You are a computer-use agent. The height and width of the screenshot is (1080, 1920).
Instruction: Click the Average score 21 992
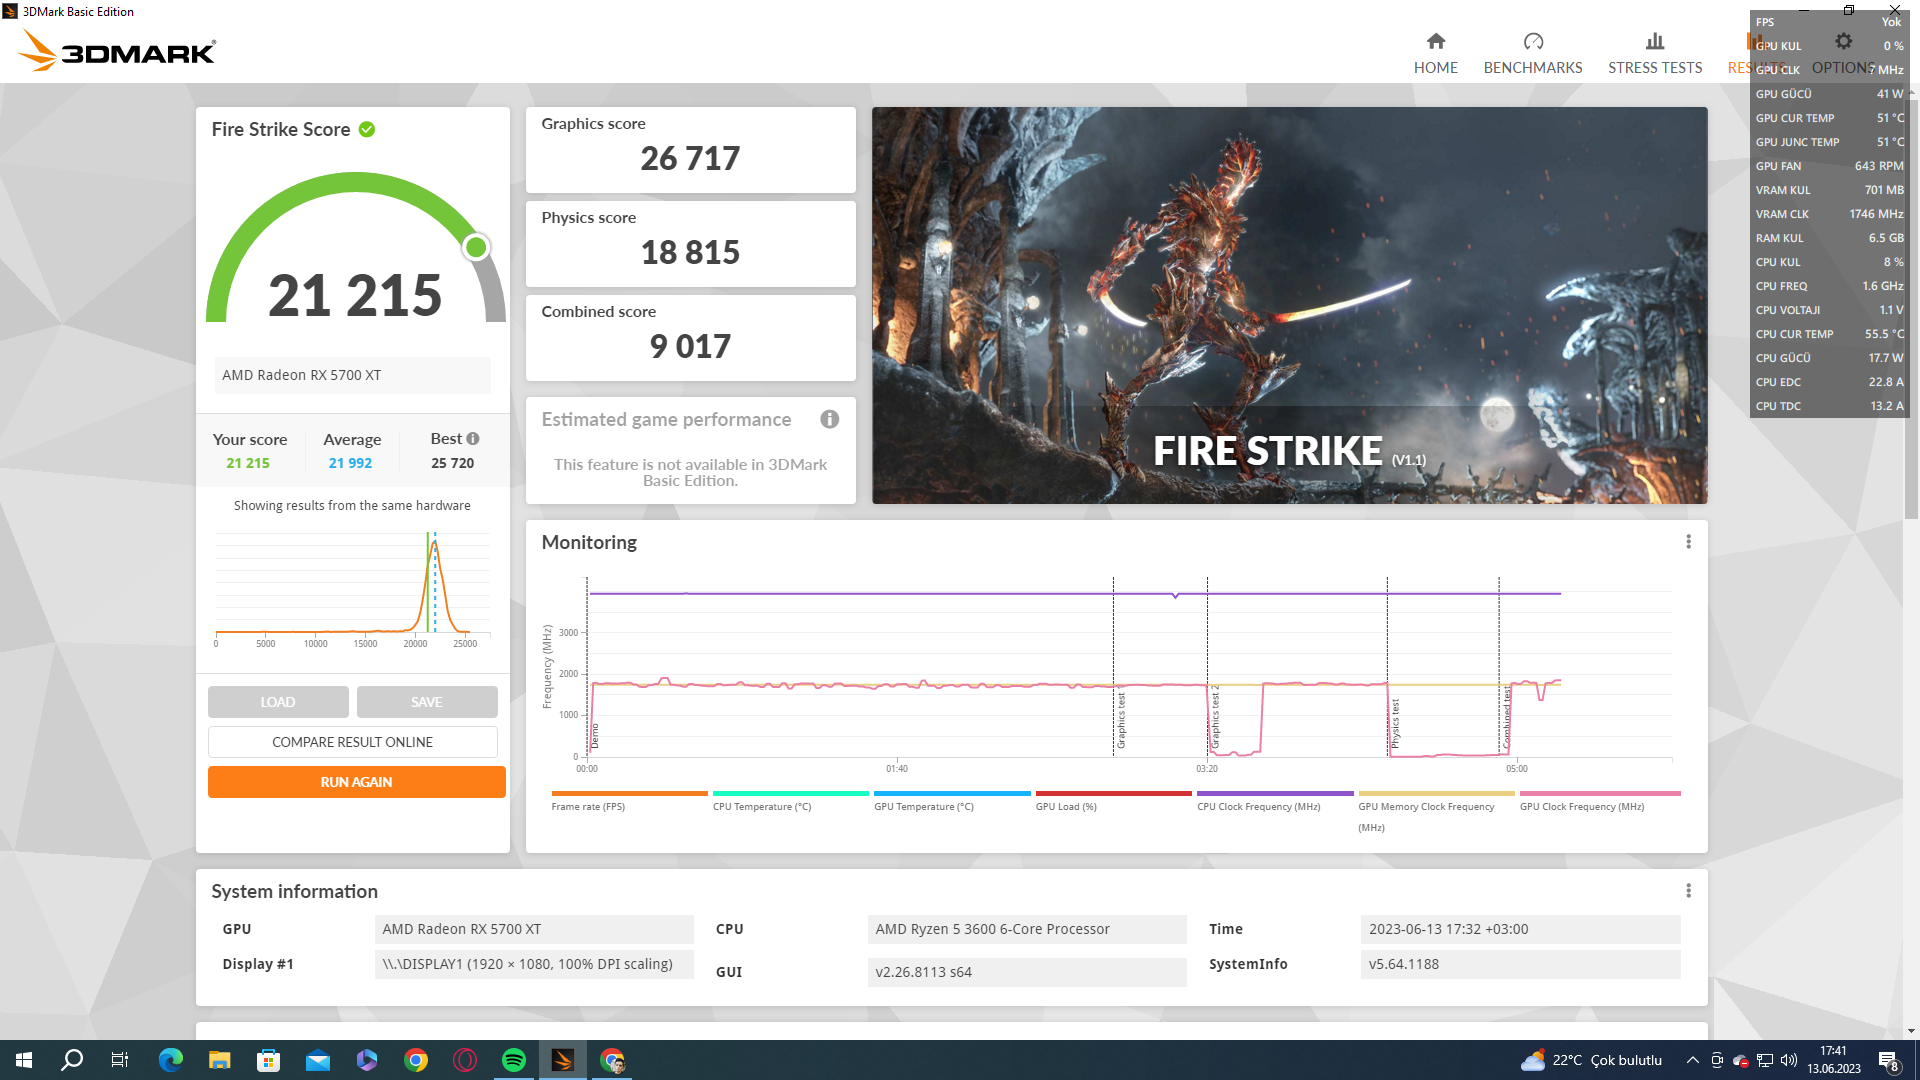(x=350, y=463)
